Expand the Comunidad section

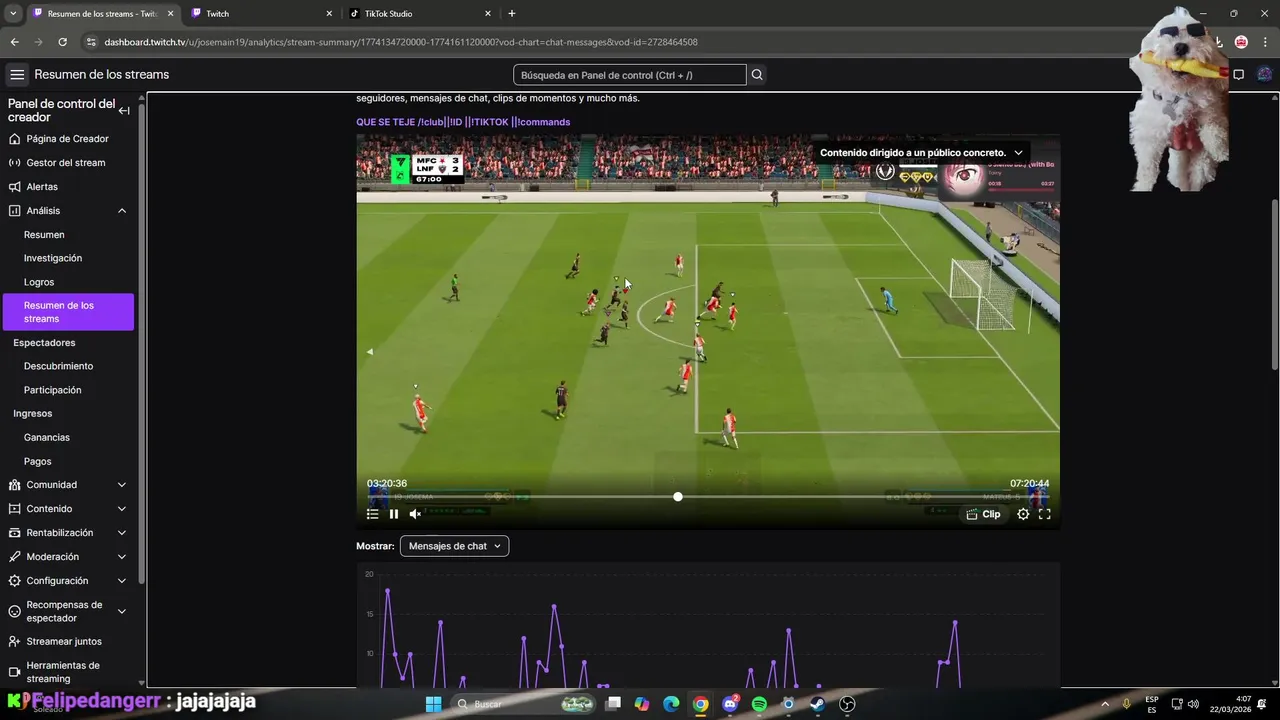122,485
